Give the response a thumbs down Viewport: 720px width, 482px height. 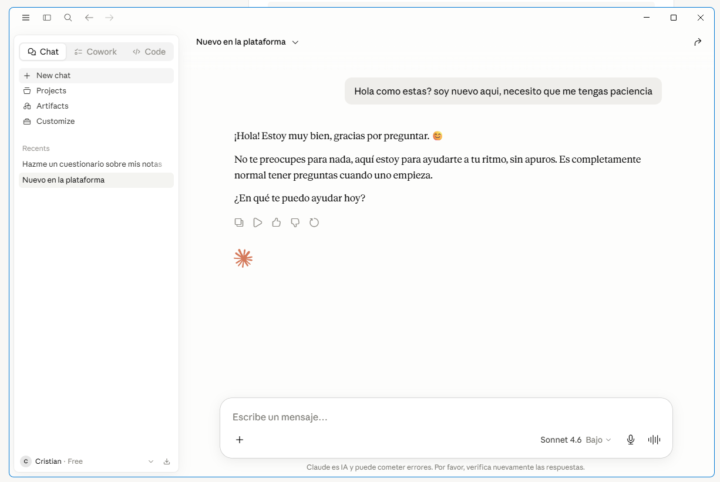(x=295, y=223)
